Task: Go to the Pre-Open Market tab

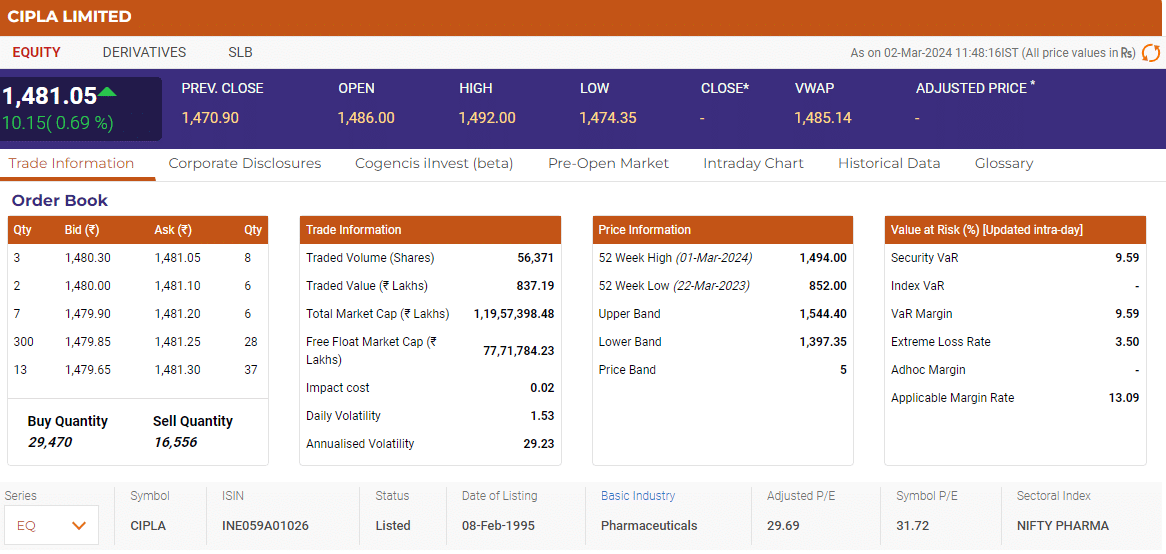Action: point(608,163)
